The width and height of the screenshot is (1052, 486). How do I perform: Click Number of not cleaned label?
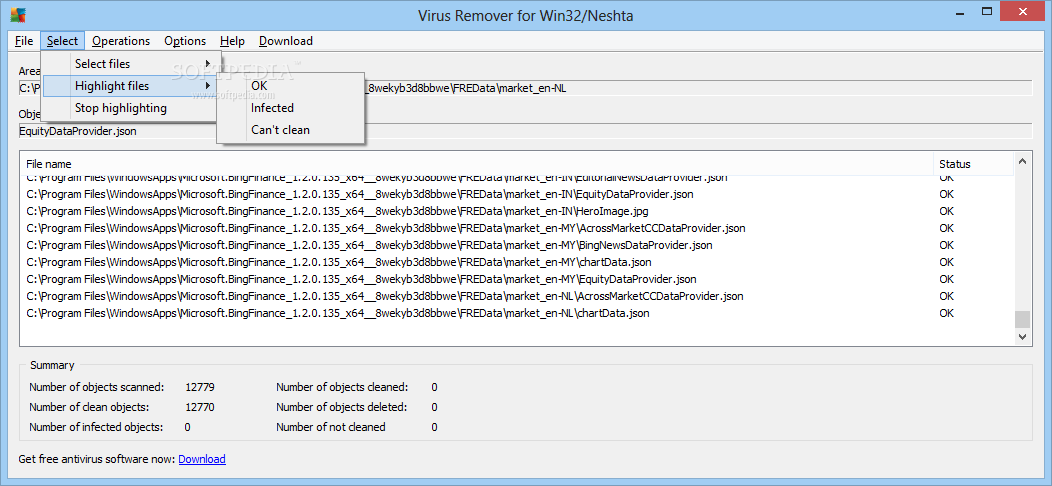[x=331, y=427]
